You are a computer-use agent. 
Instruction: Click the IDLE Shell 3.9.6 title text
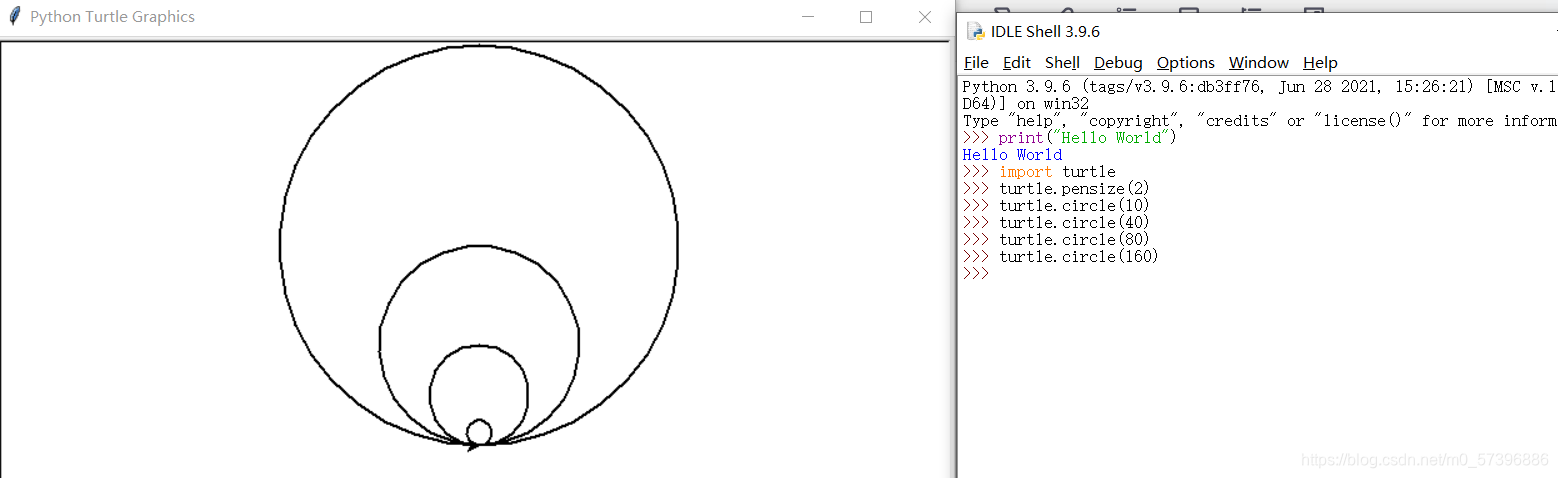point(1046,31)
